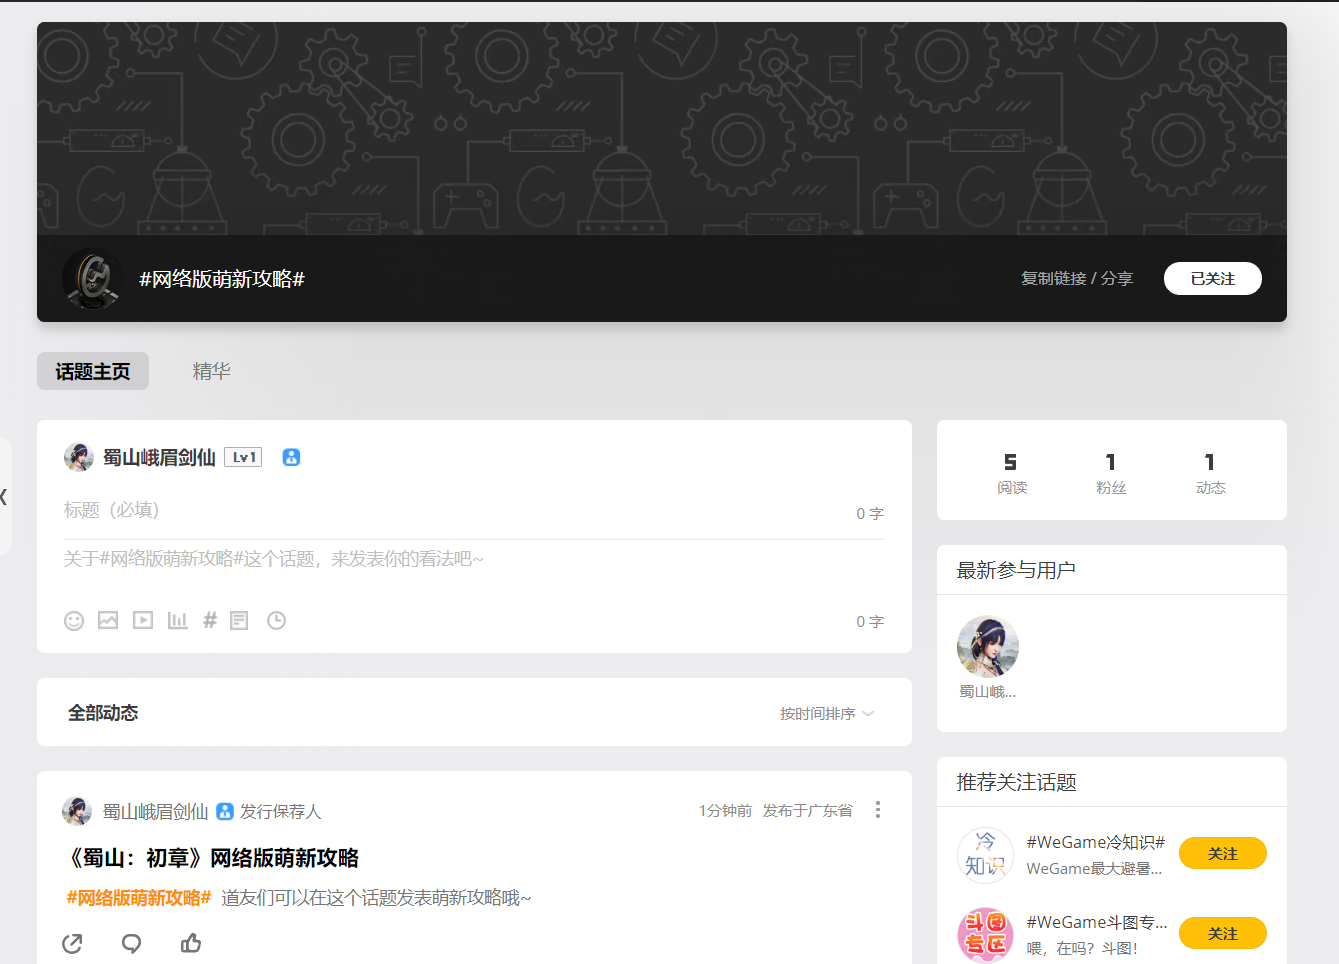Click the 标题 (必填) input field
1339x964 pixels.
coord(450,511)
